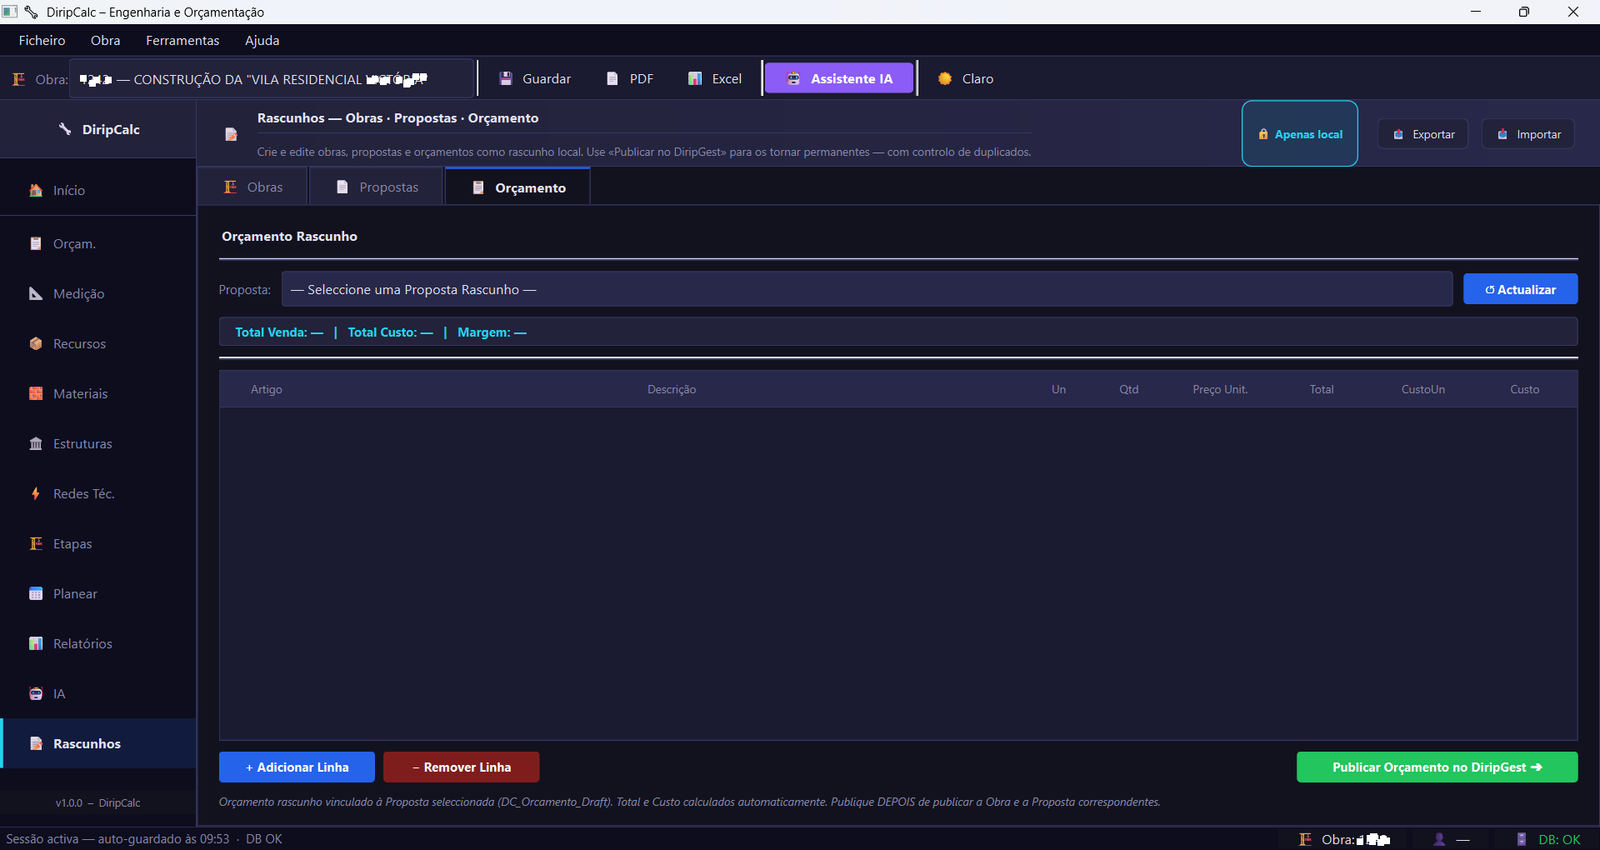Open Redes Téc. sidebar item
The image size is (1600, 850).
[98, 494]
